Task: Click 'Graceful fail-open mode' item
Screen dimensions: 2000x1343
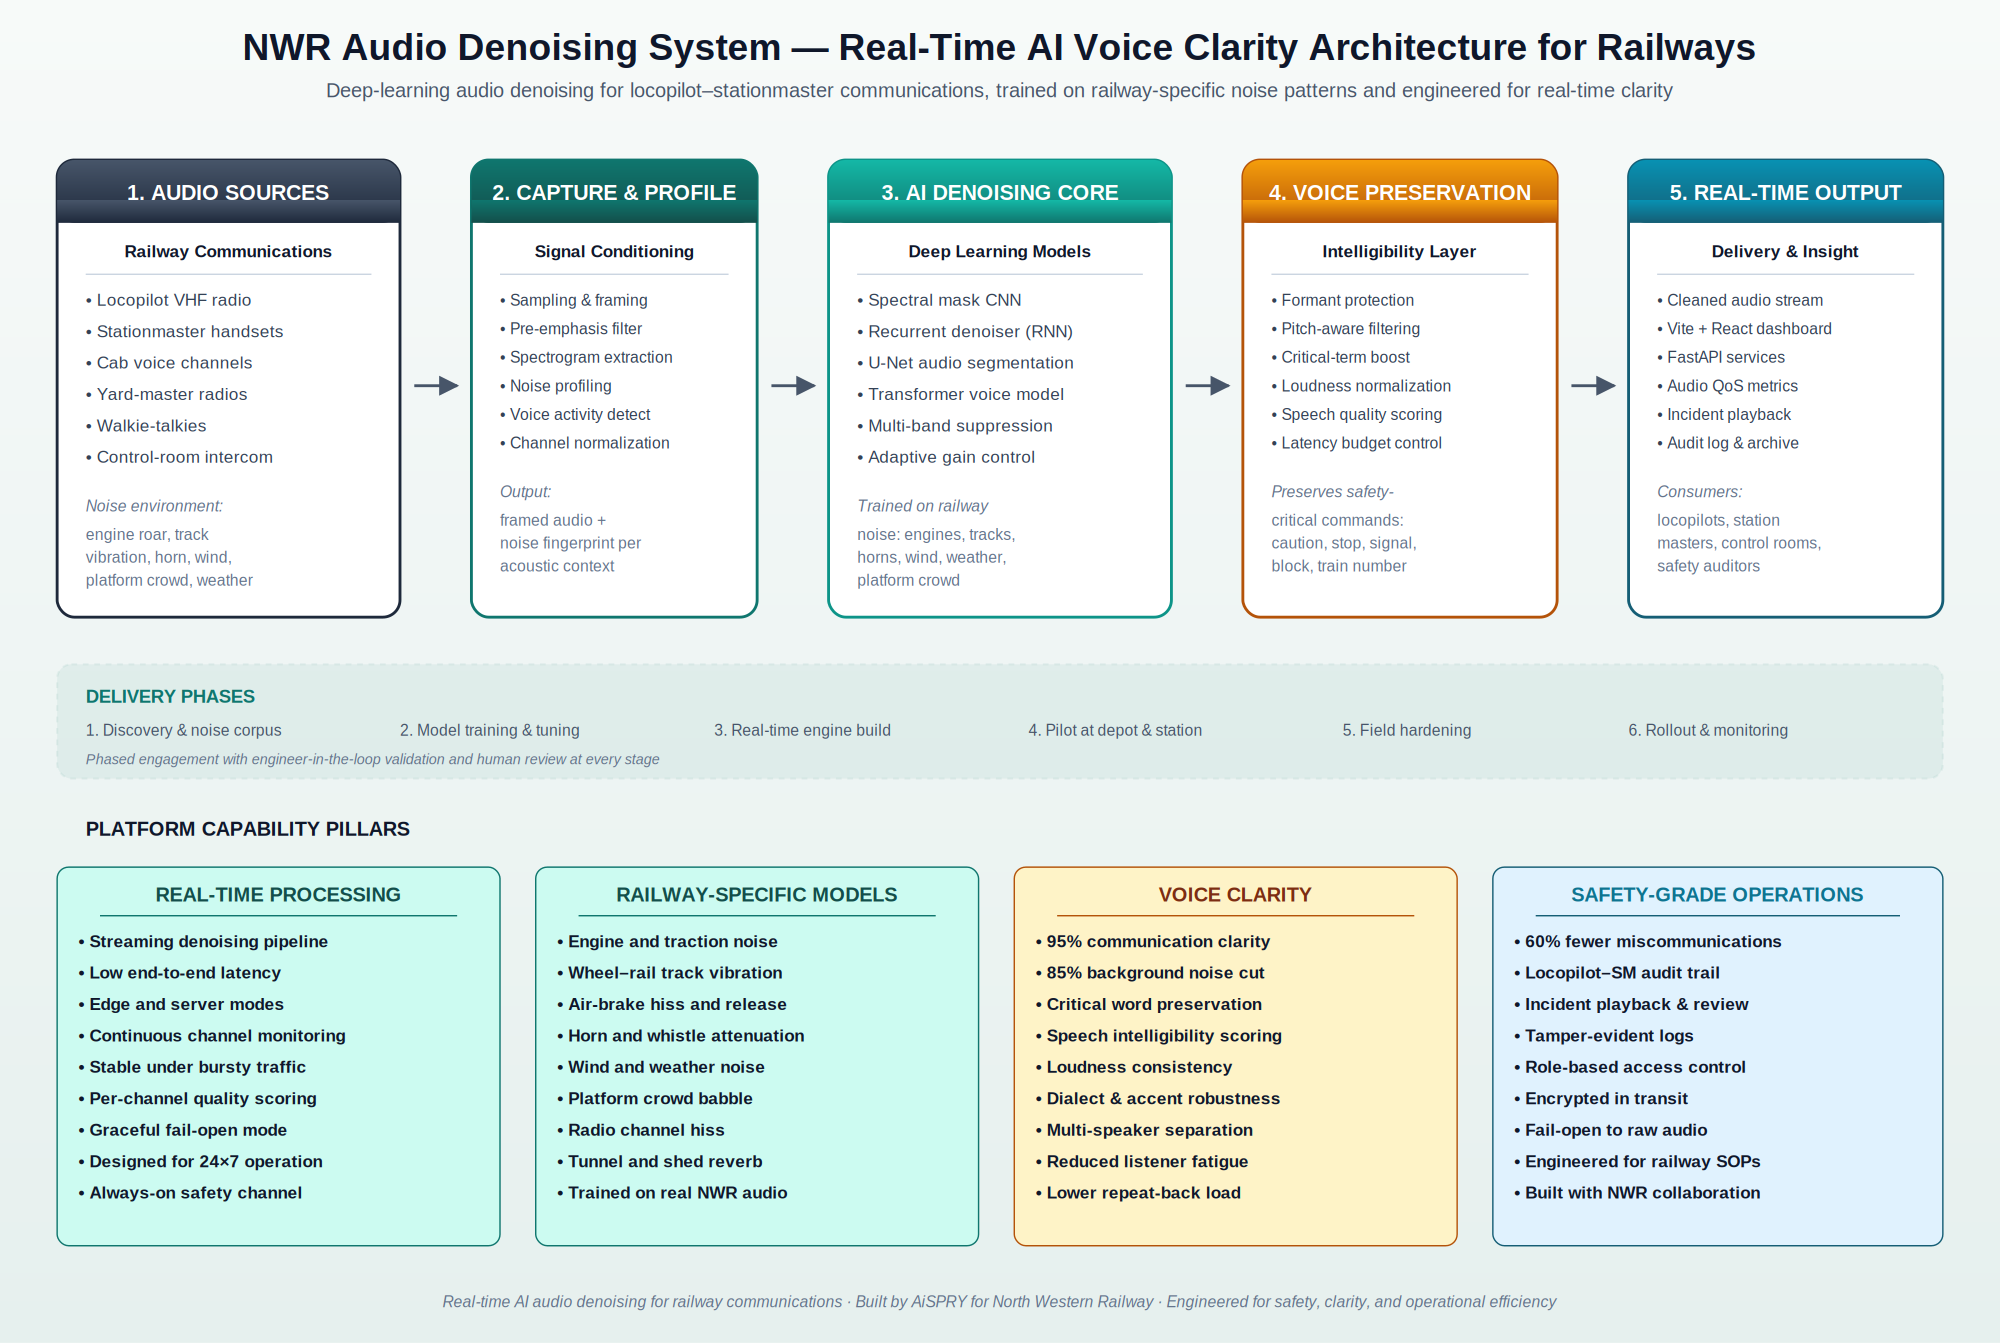Action: pos(183,1130)
